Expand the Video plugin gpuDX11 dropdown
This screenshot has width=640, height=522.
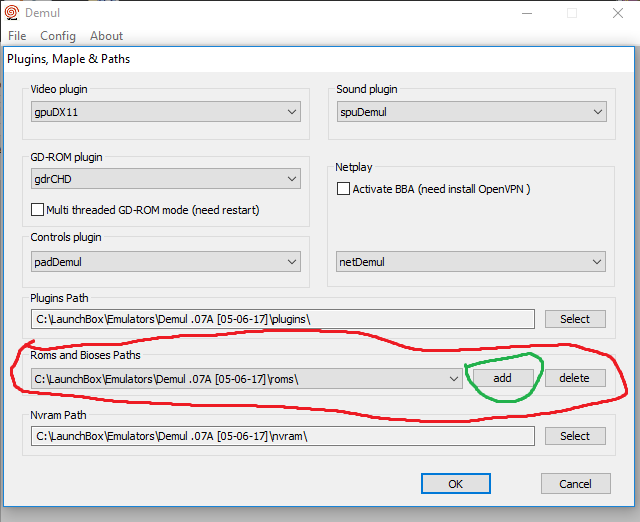pyautogui.click(x=166, y=112)
